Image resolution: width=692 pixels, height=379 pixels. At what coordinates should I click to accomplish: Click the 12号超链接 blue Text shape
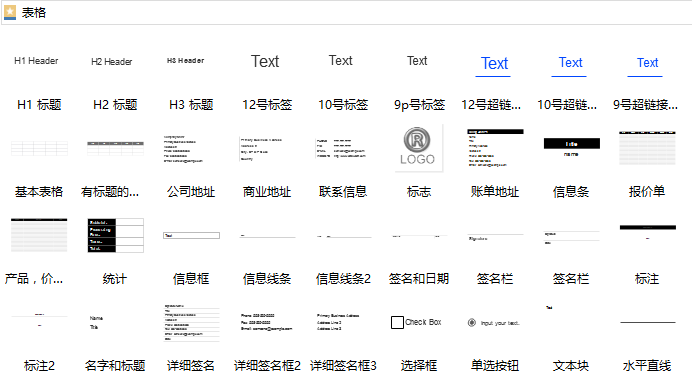click(494, 65)
